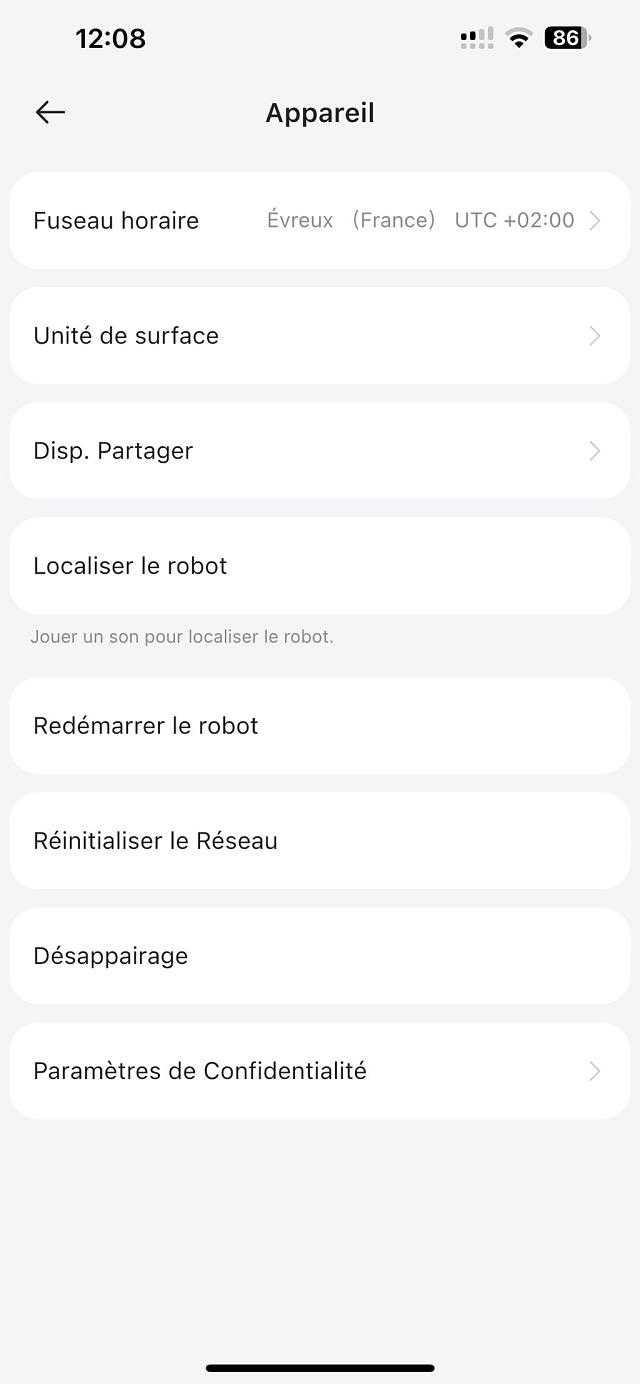
Task: Tap the Appareil page title
Action: [x=320, y=113]
